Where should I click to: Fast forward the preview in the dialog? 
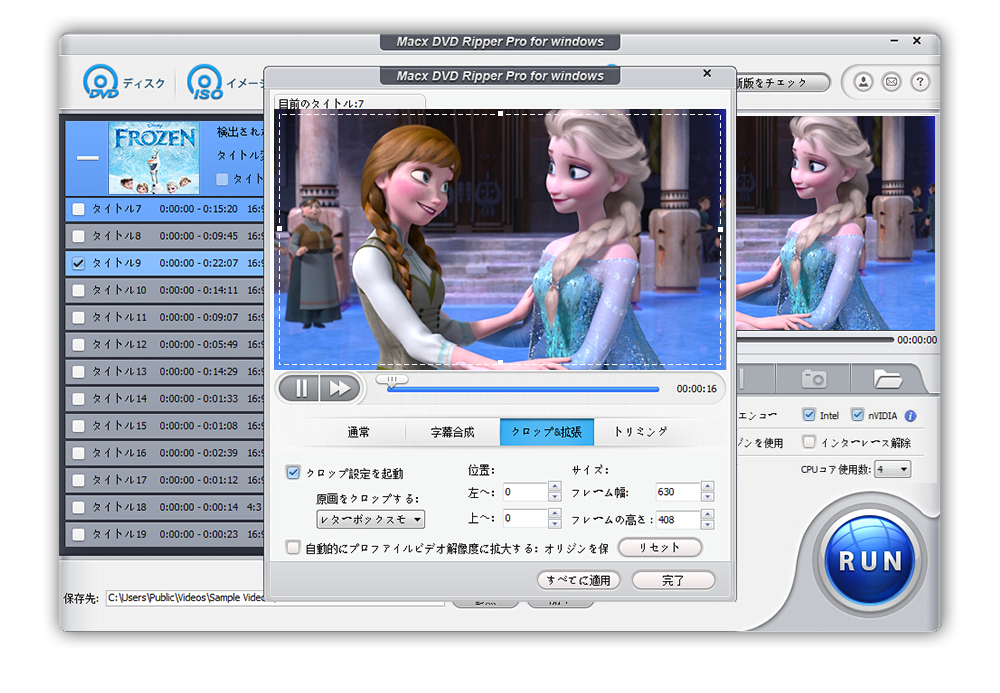point(339,388)
